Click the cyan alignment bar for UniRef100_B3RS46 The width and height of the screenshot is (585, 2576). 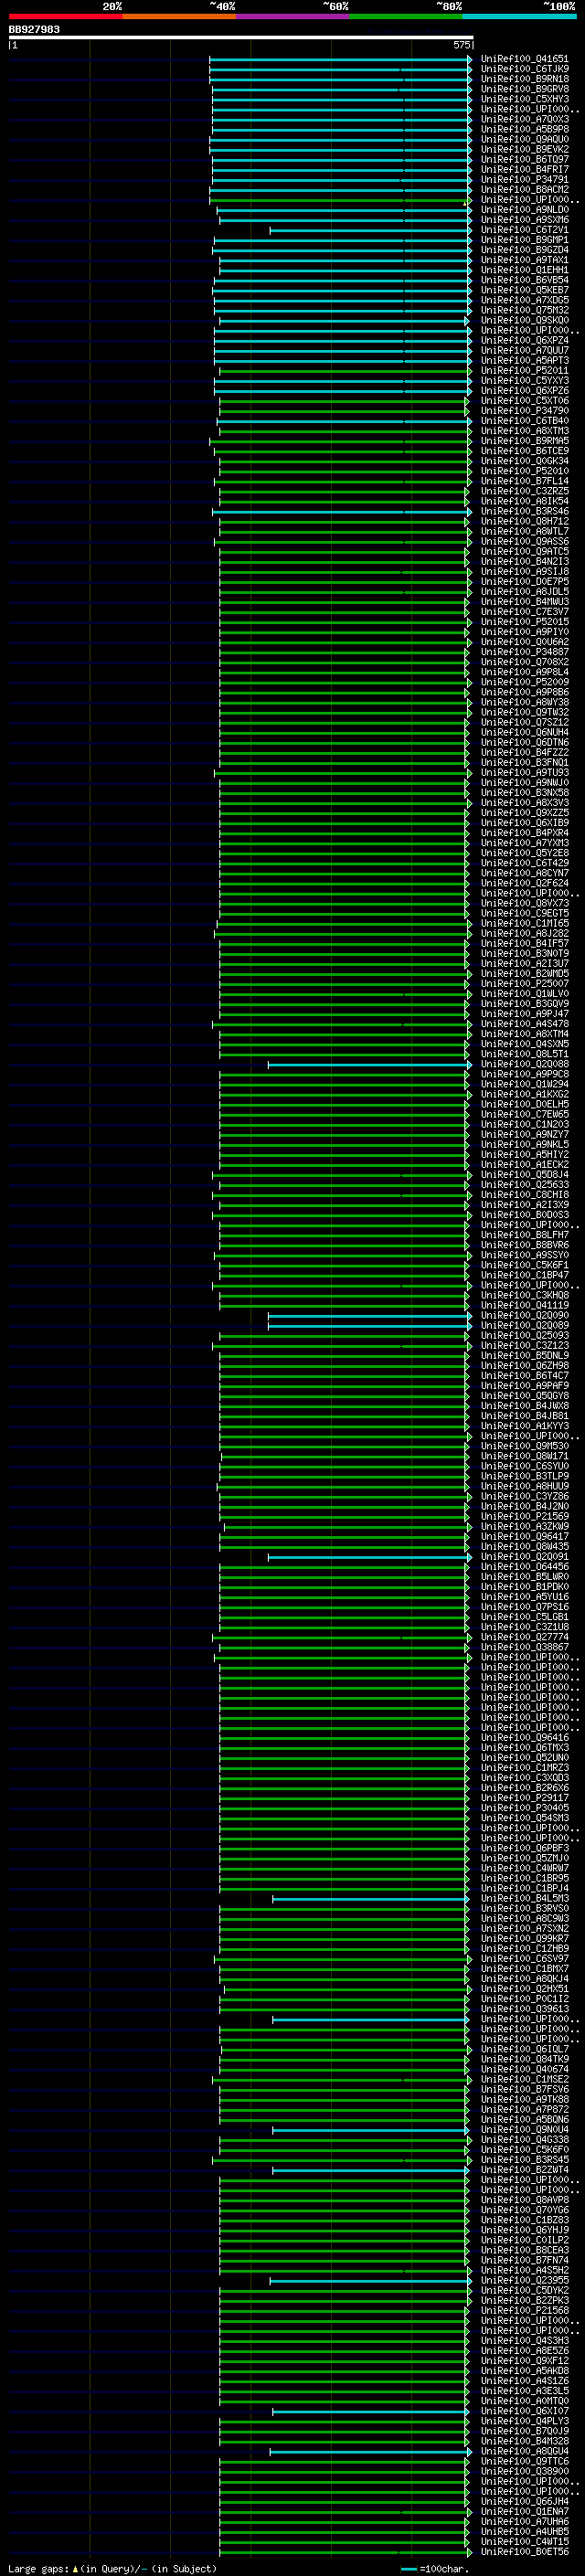(342, 511)
